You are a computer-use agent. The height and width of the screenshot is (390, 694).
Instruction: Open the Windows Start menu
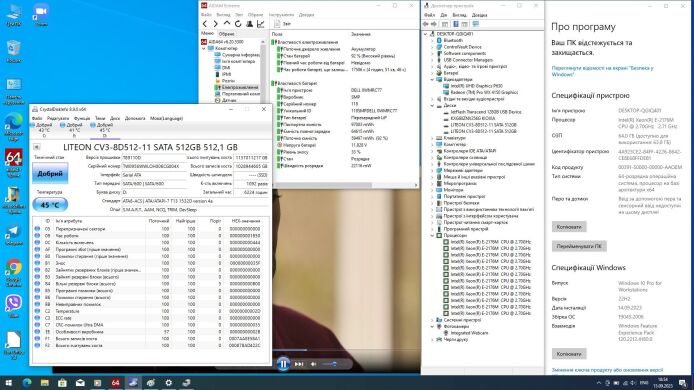tap(8, 382)
